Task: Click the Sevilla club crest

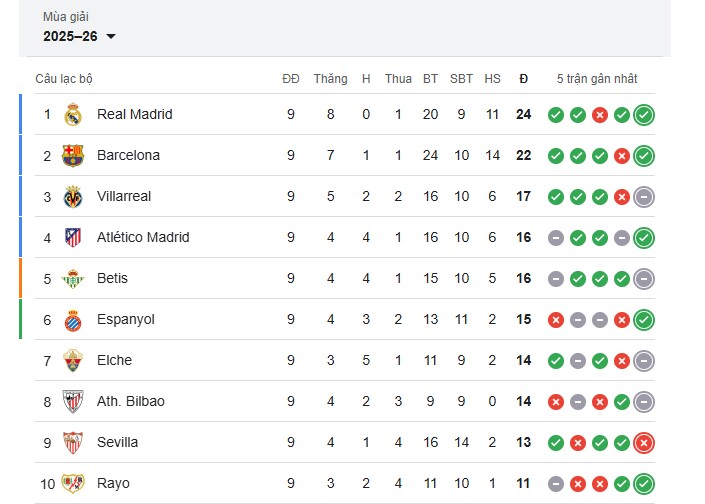Action: coord(73,443)
